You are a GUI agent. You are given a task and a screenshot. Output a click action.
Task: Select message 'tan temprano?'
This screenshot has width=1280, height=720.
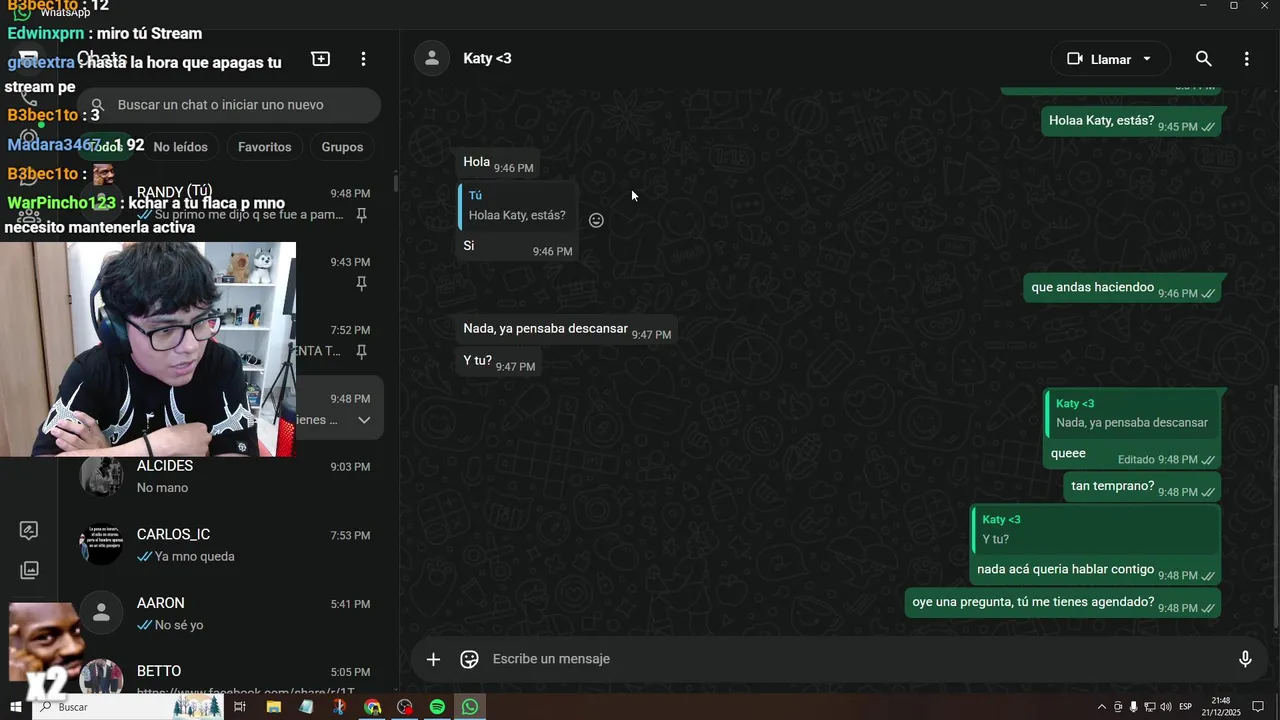pos(1142,487)
